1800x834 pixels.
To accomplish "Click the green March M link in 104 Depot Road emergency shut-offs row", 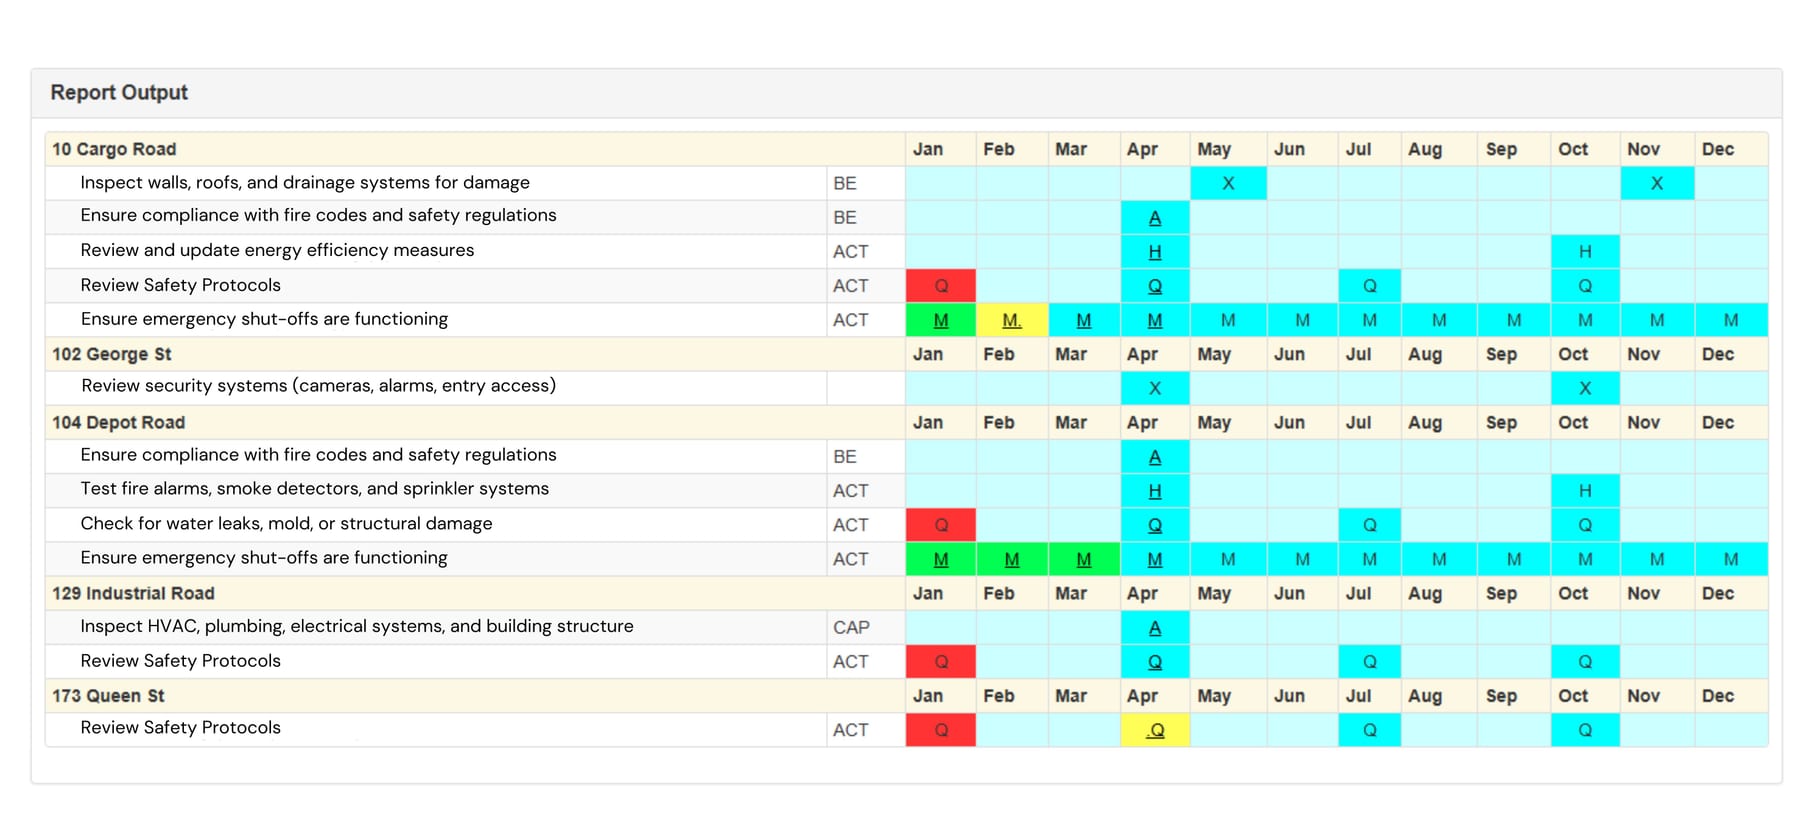I will [x=1084, y=559].
